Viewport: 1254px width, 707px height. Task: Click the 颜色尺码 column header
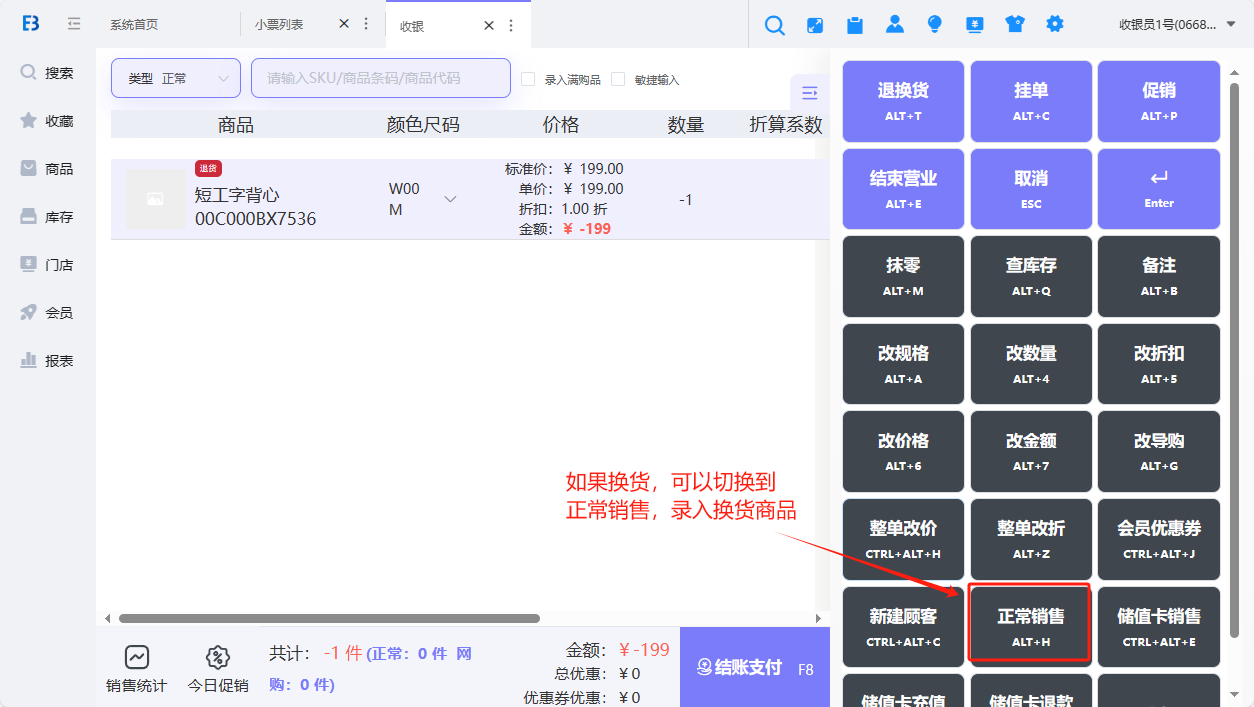coord(423,125)
